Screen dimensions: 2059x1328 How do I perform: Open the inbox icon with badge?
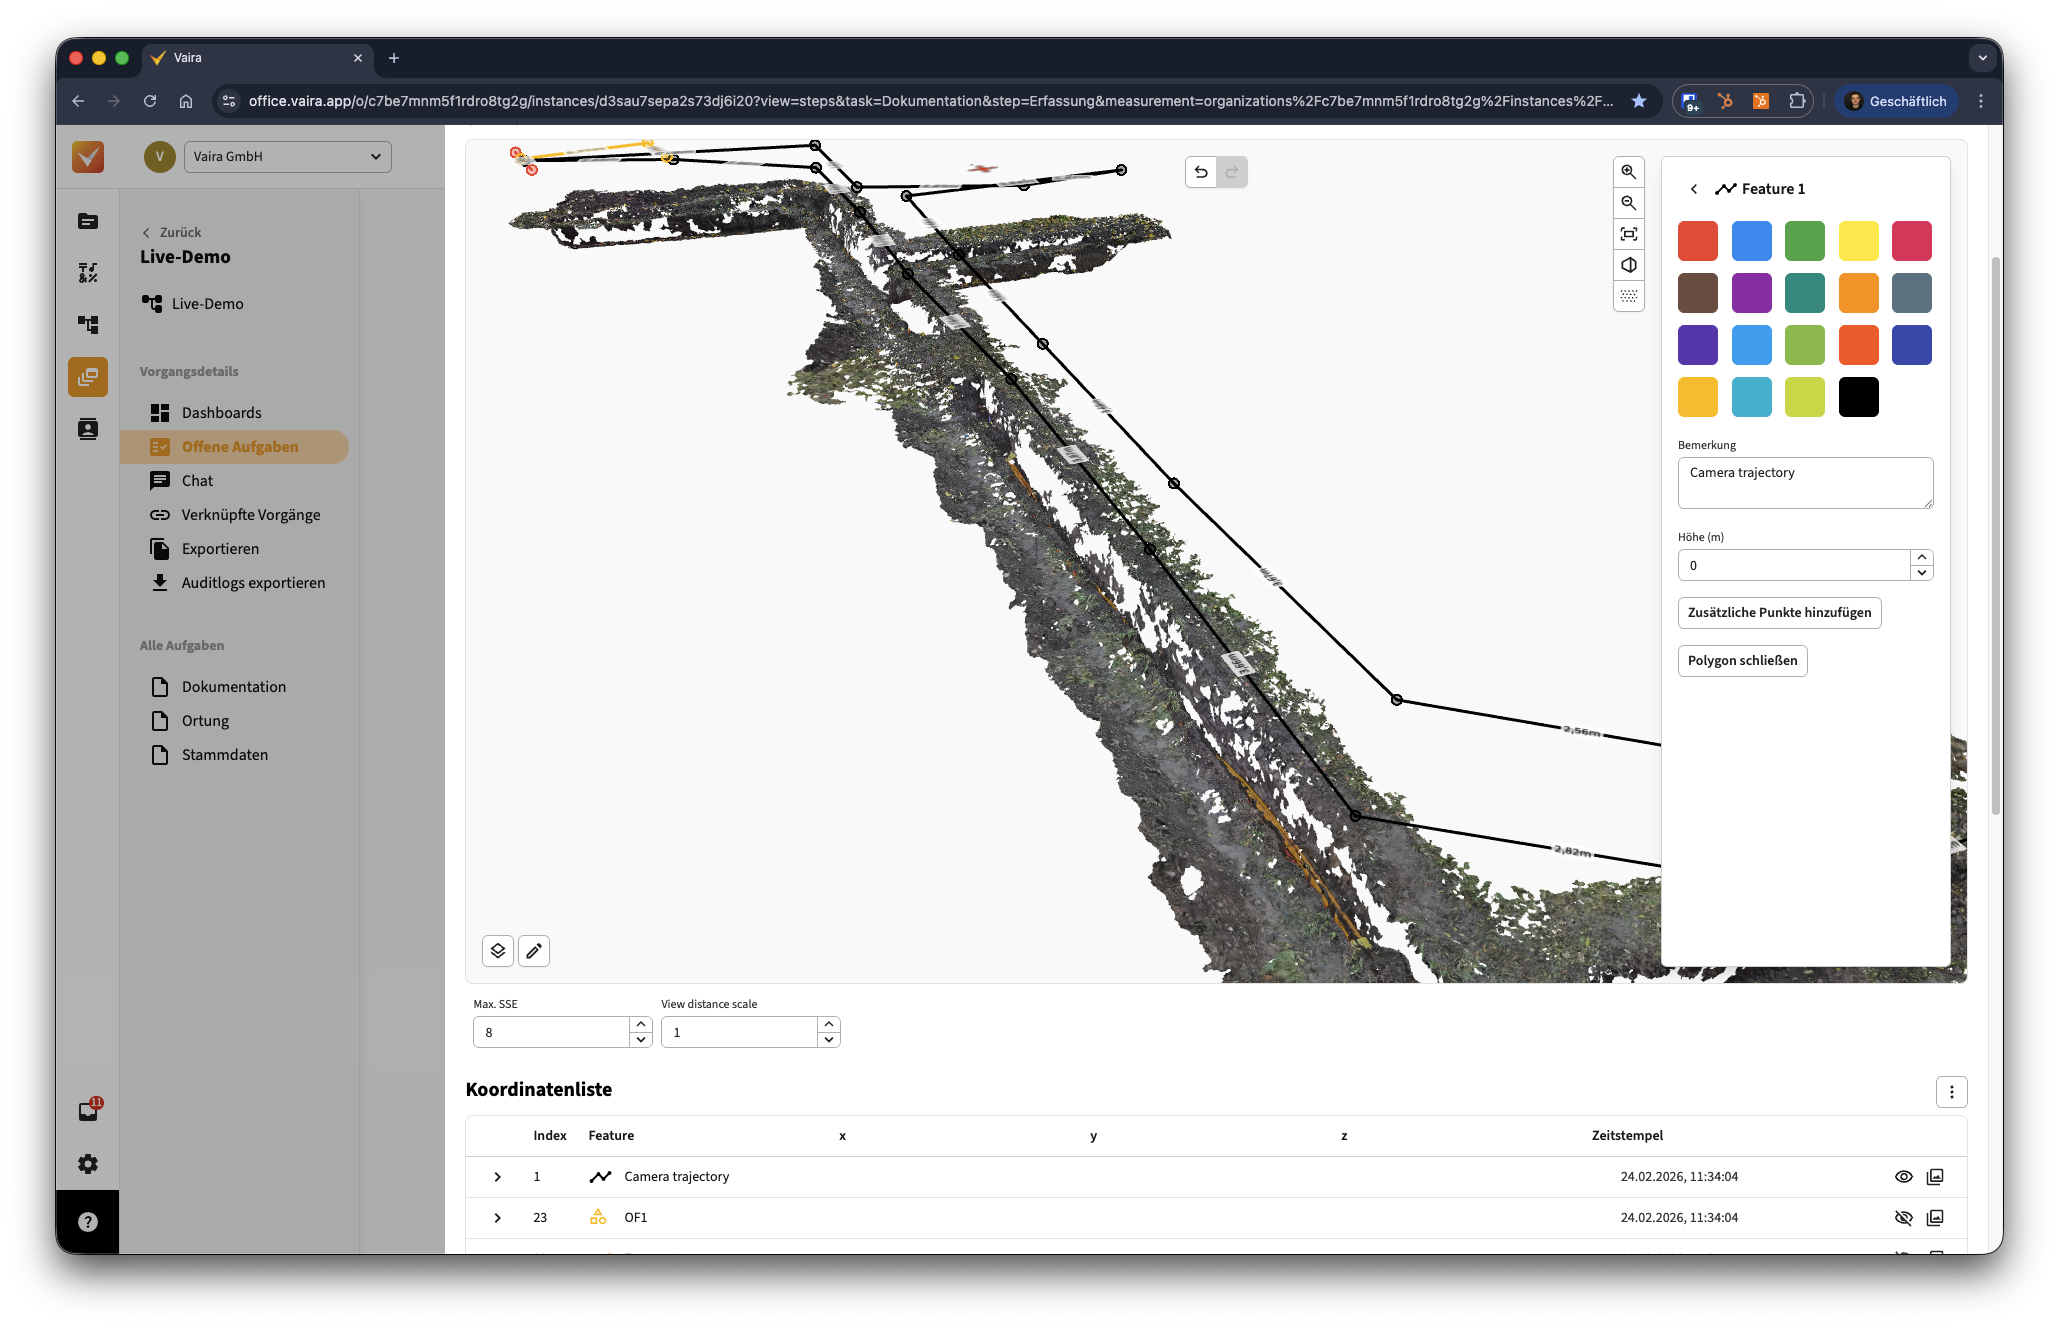coord(88,1112)
